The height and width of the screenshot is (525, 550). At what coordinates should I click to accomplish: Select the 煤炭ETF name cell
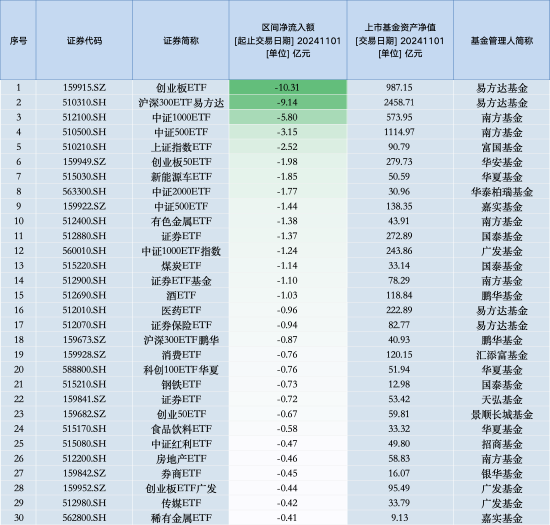click(181, 265)
